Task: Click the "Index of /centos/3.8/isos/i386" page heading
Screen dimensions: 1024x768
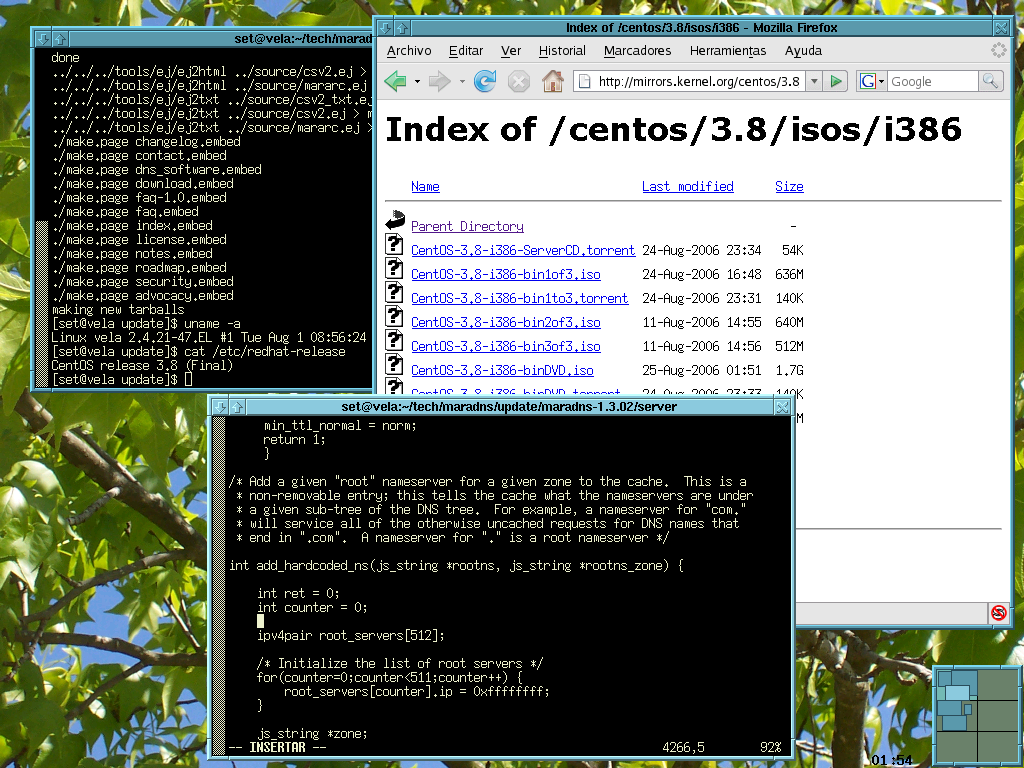Action: pos(673,129)
